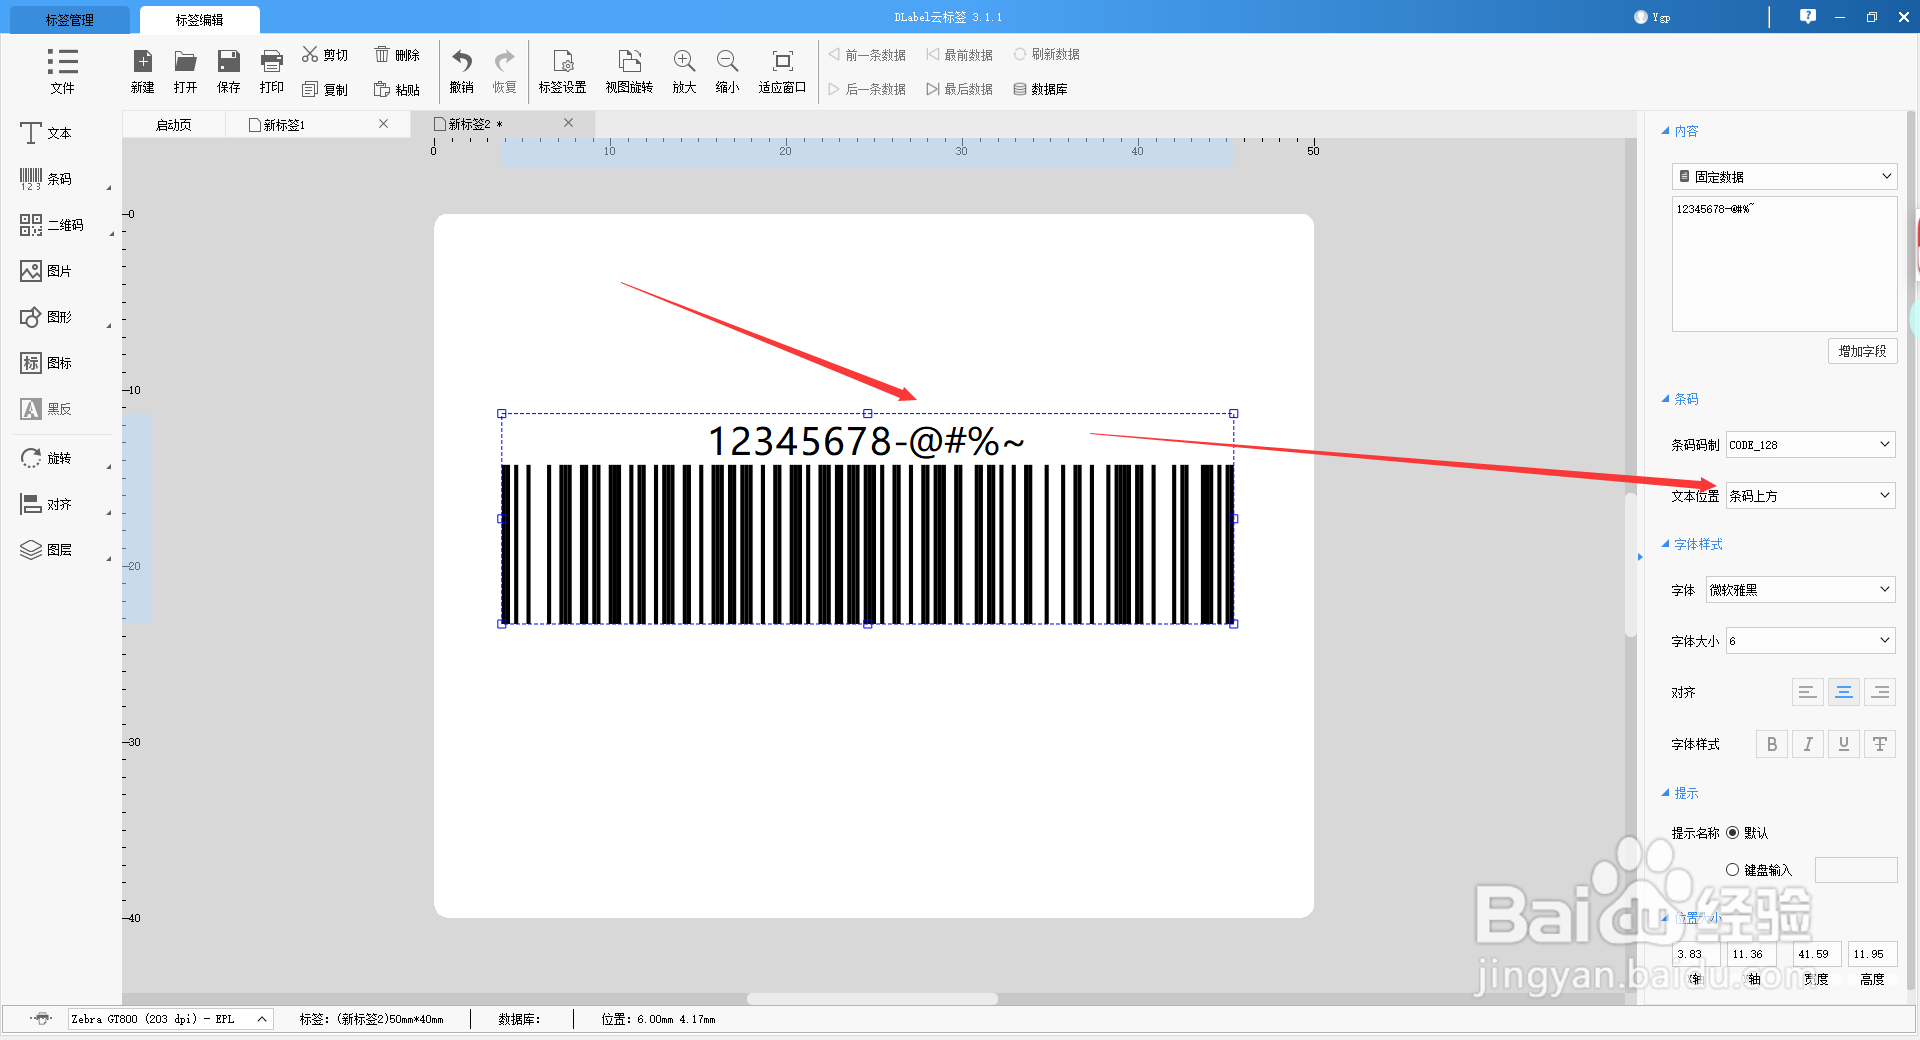The width and height of the screenshot is (1920, 1040).
Task: Open the 固定数据 data type dropdown
Action: coord(1785,177)
